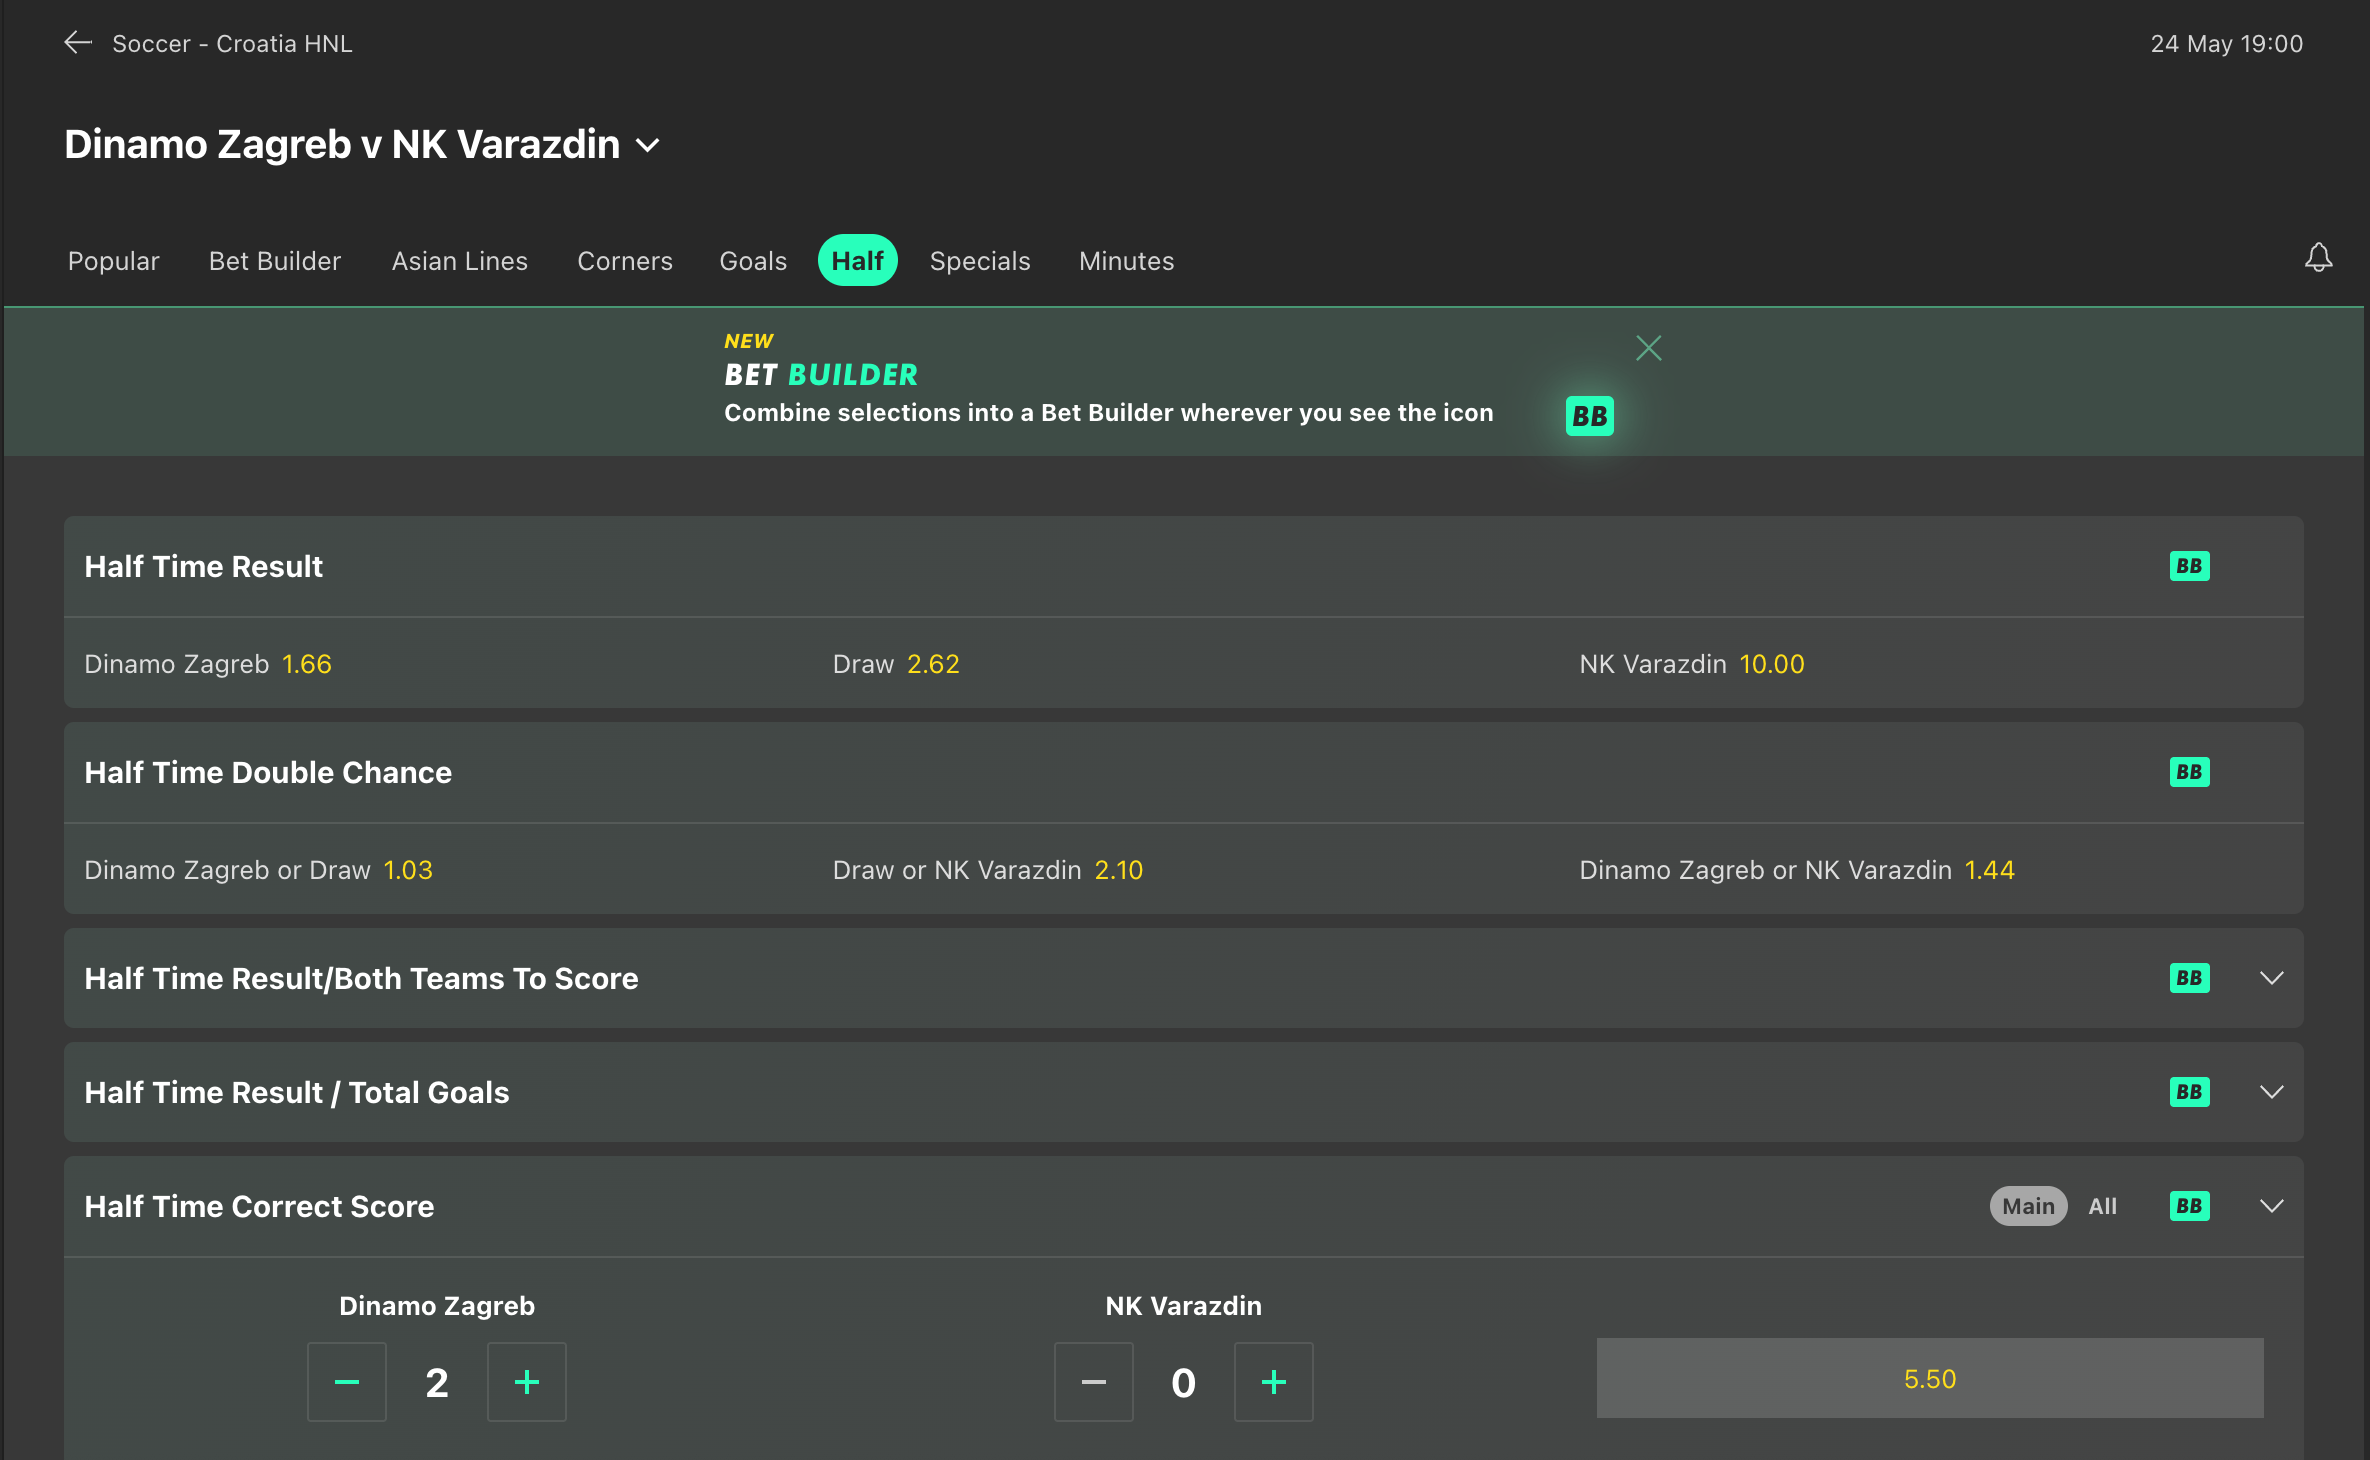Switch to Asian Lines tab
Image resolution: width=2370 pixels, height=1460 pixels.
(x=460, y=261)
